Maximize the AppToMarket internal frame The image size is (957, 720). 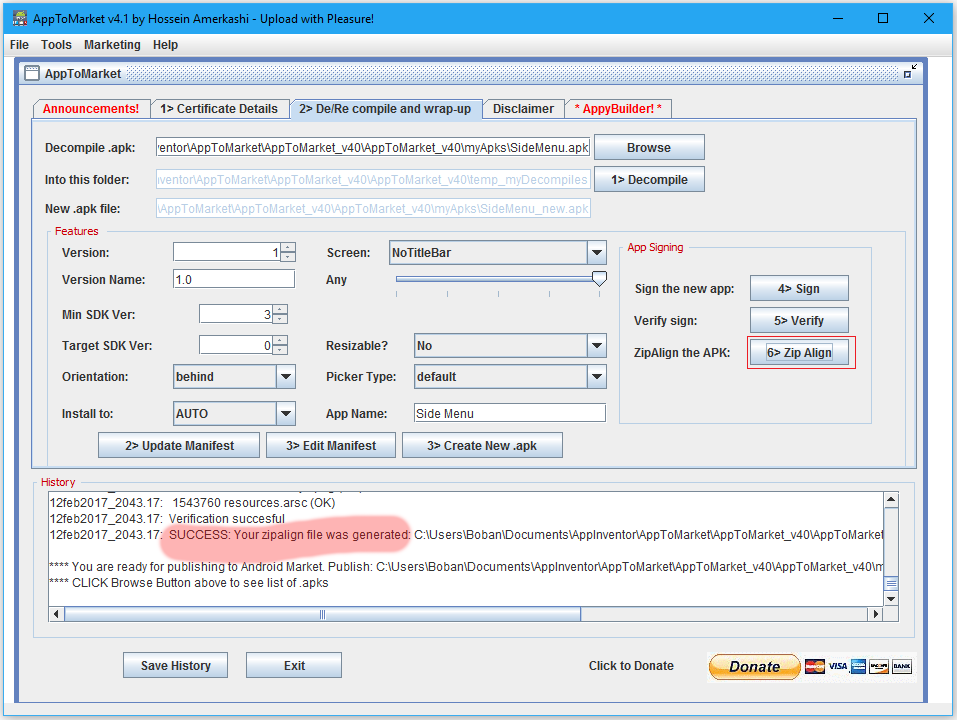[x=910, y=71]
